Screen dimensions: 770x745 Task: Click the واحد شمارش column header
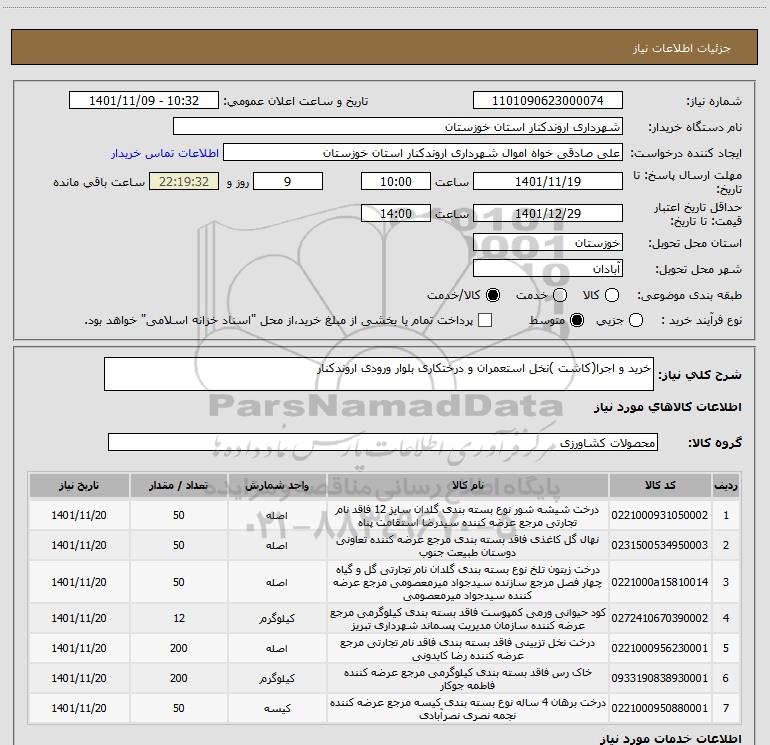pyautogui.click(x=277, y=486)
